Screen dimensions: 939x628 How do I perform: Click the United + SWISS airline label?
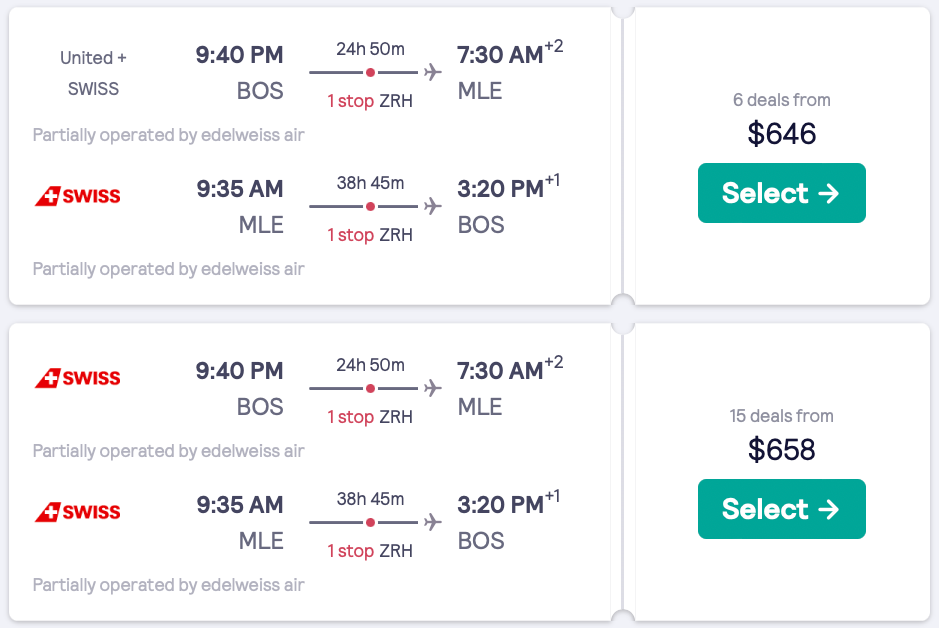(x=93, y=73)
